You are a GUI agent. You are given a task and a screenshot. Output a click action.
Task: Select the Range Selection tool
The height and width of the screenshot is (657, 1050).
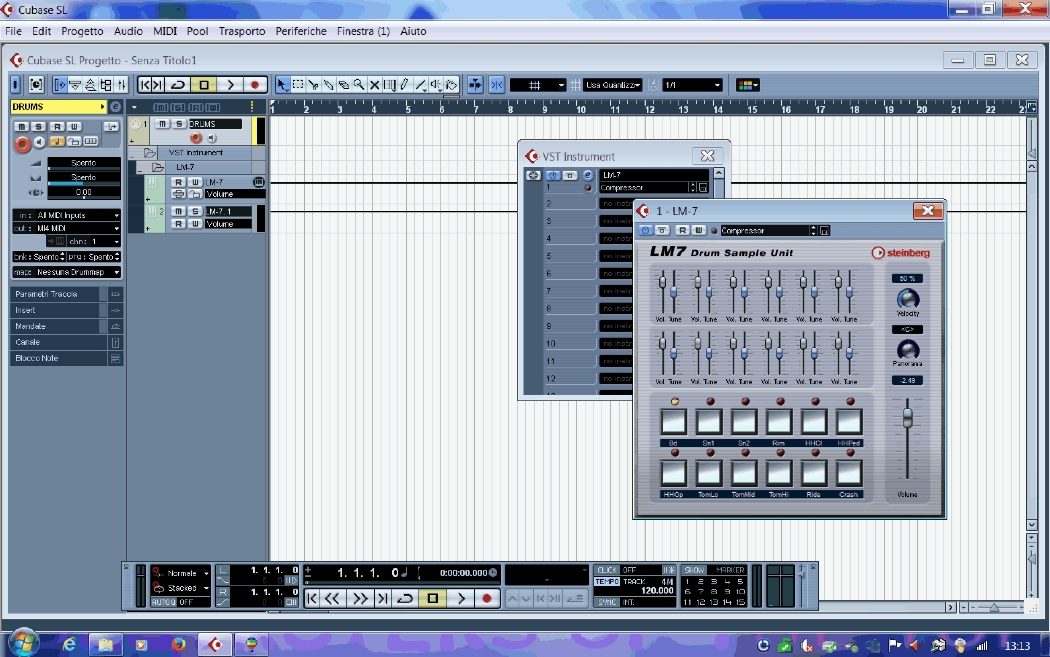tap(298, 85)
